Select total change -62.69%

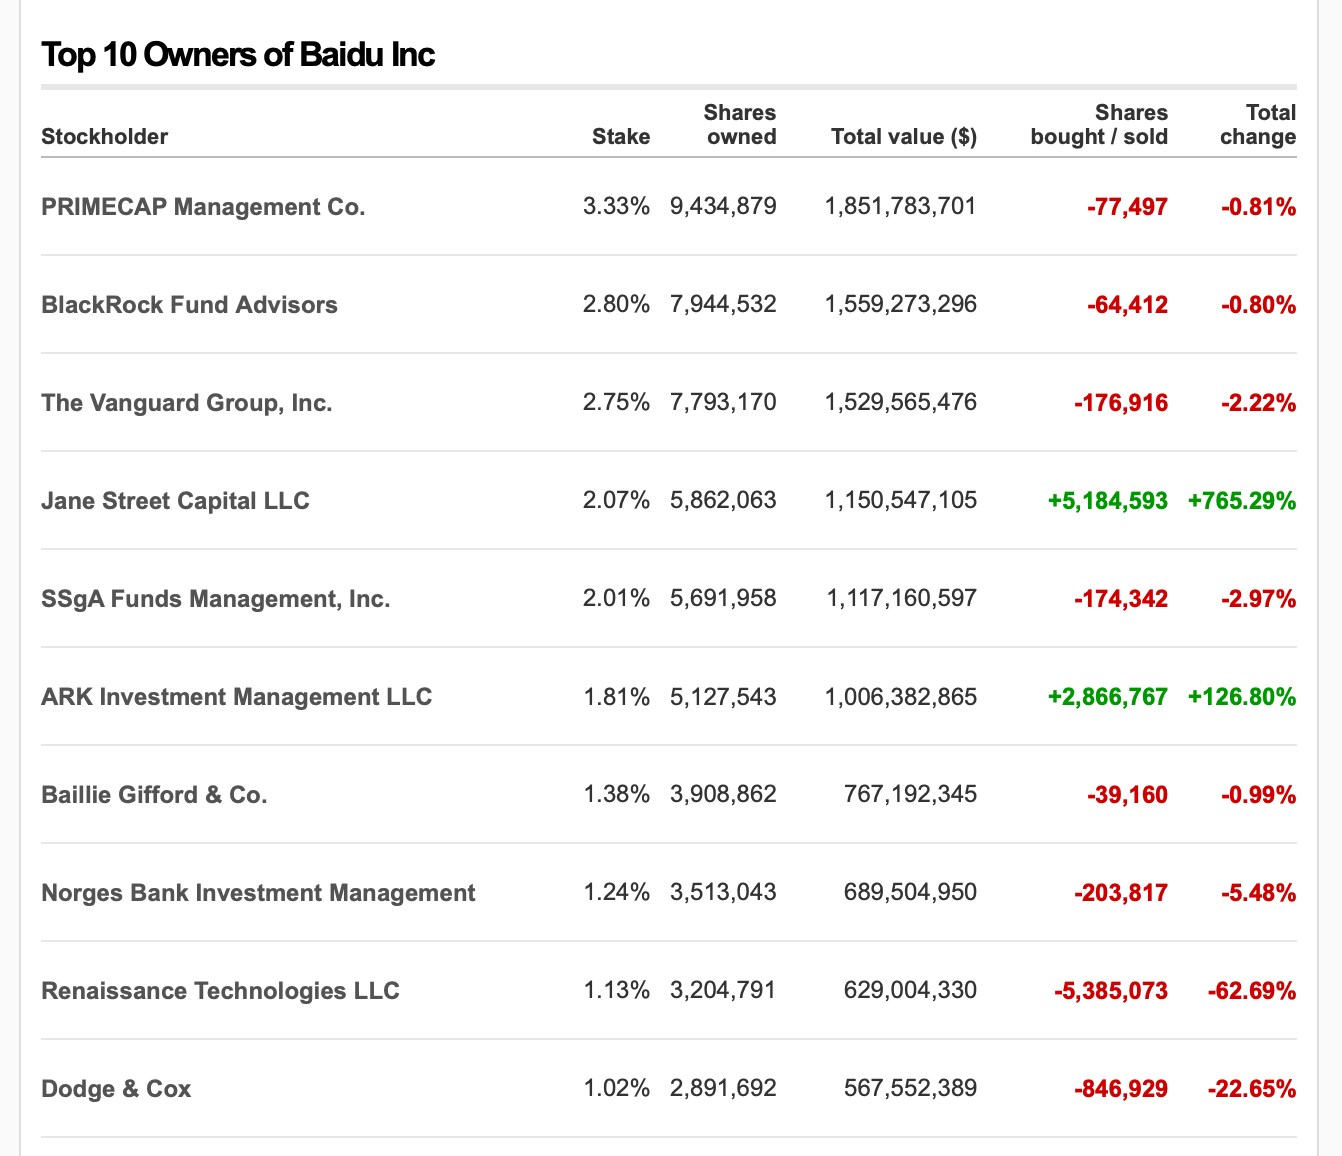coord(1252,991)
